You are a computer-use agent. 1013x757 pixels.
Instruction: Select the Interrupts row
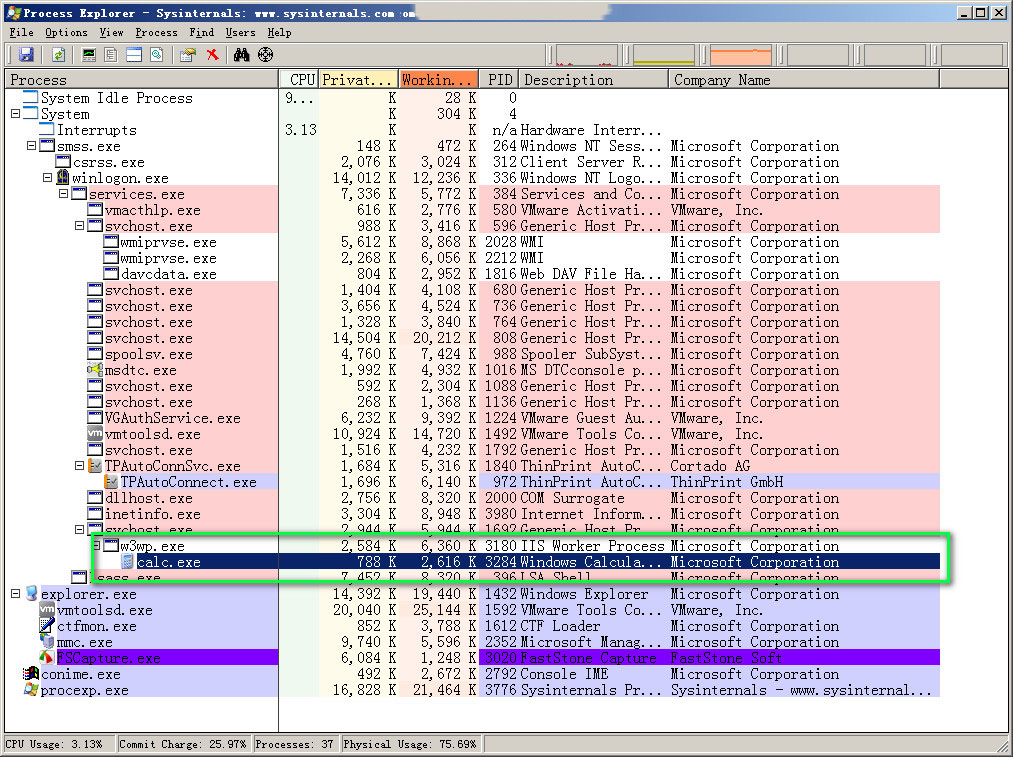point(473,130)
